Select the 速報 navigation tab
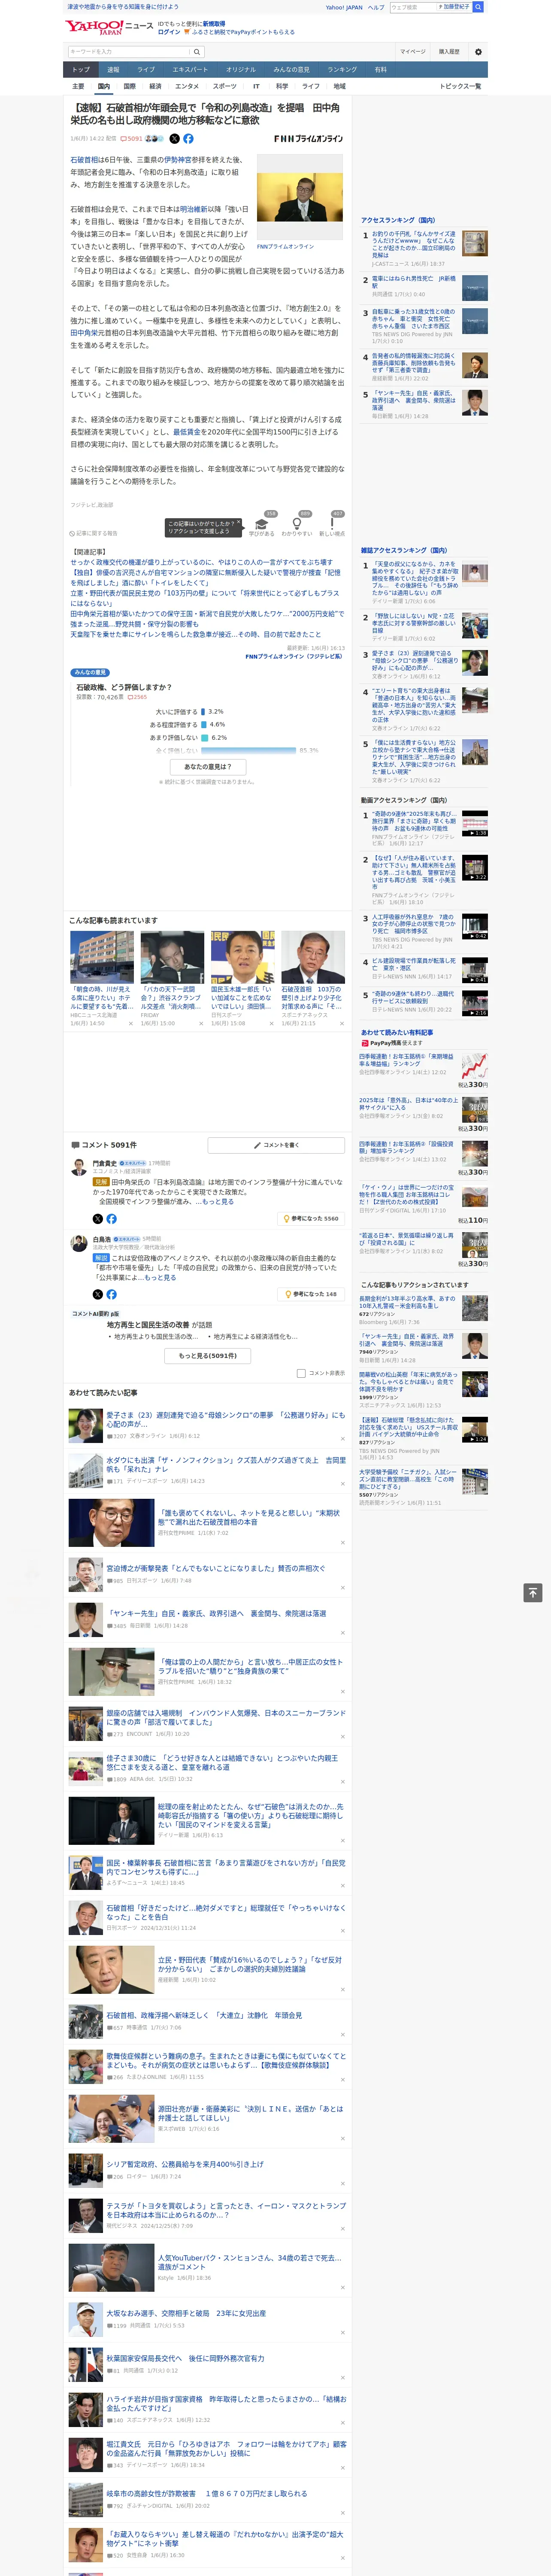551x2576 pixels. (113, 70)
